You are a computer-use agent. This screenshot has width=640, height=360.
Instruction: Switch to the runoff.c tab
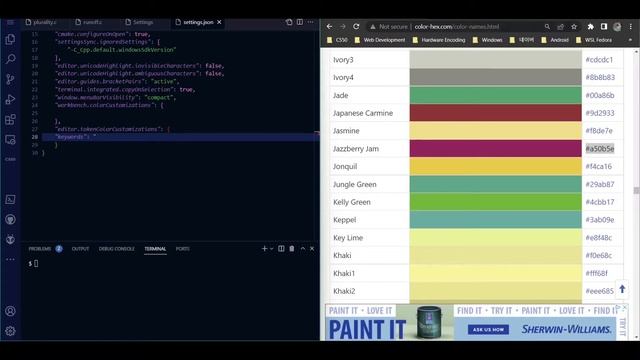(89, 22)
